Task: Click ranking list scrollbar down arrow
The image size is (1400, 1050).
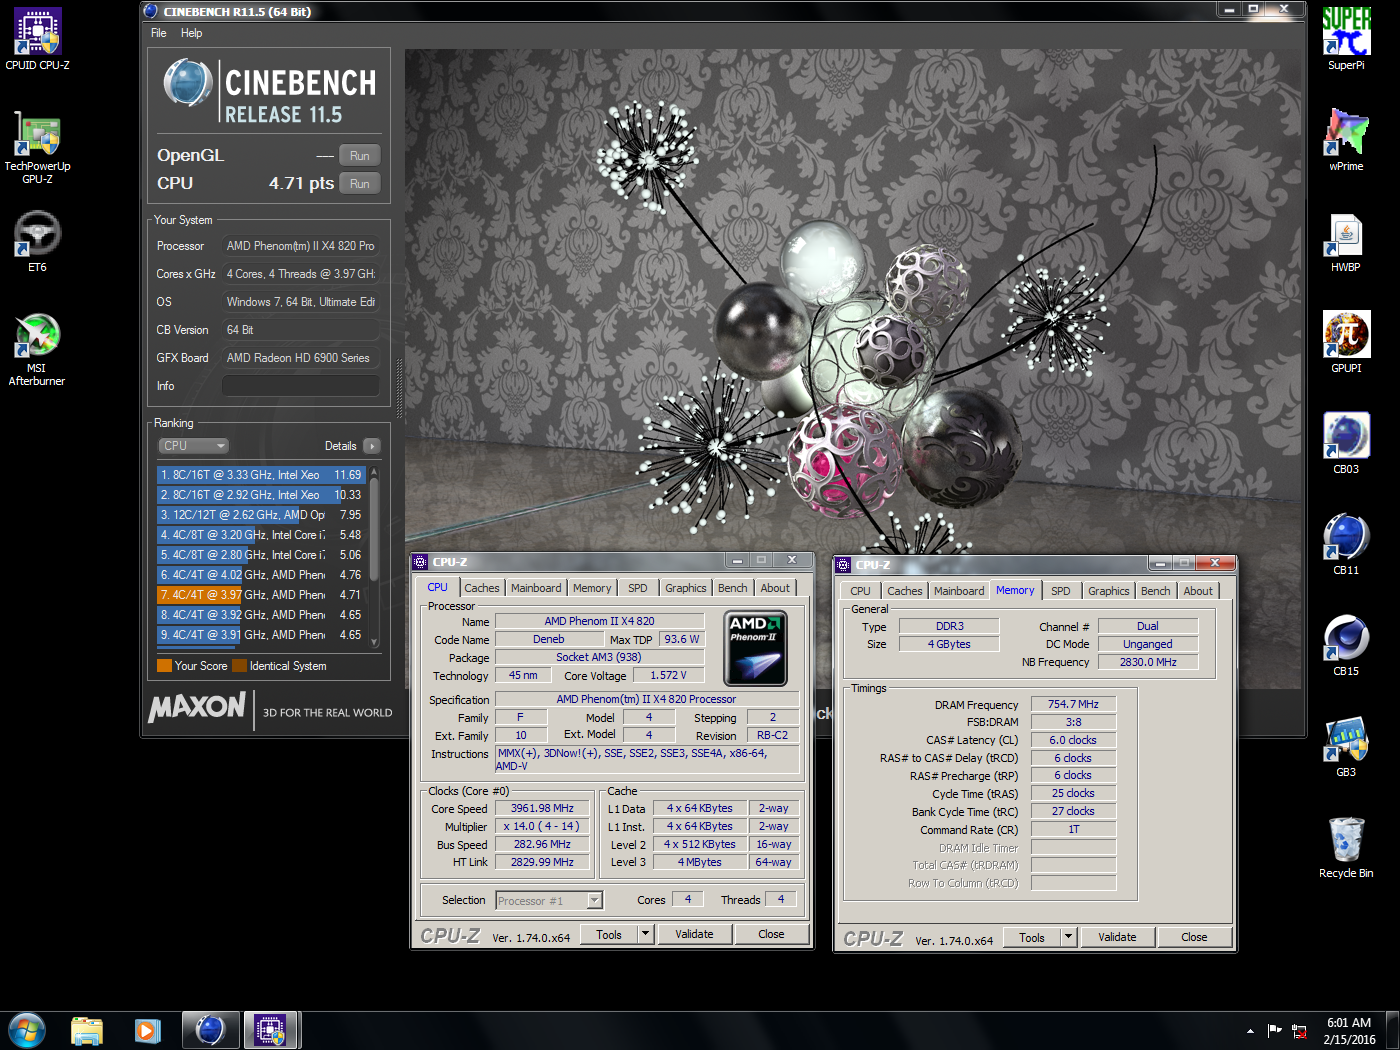Action: pos(374,642)
